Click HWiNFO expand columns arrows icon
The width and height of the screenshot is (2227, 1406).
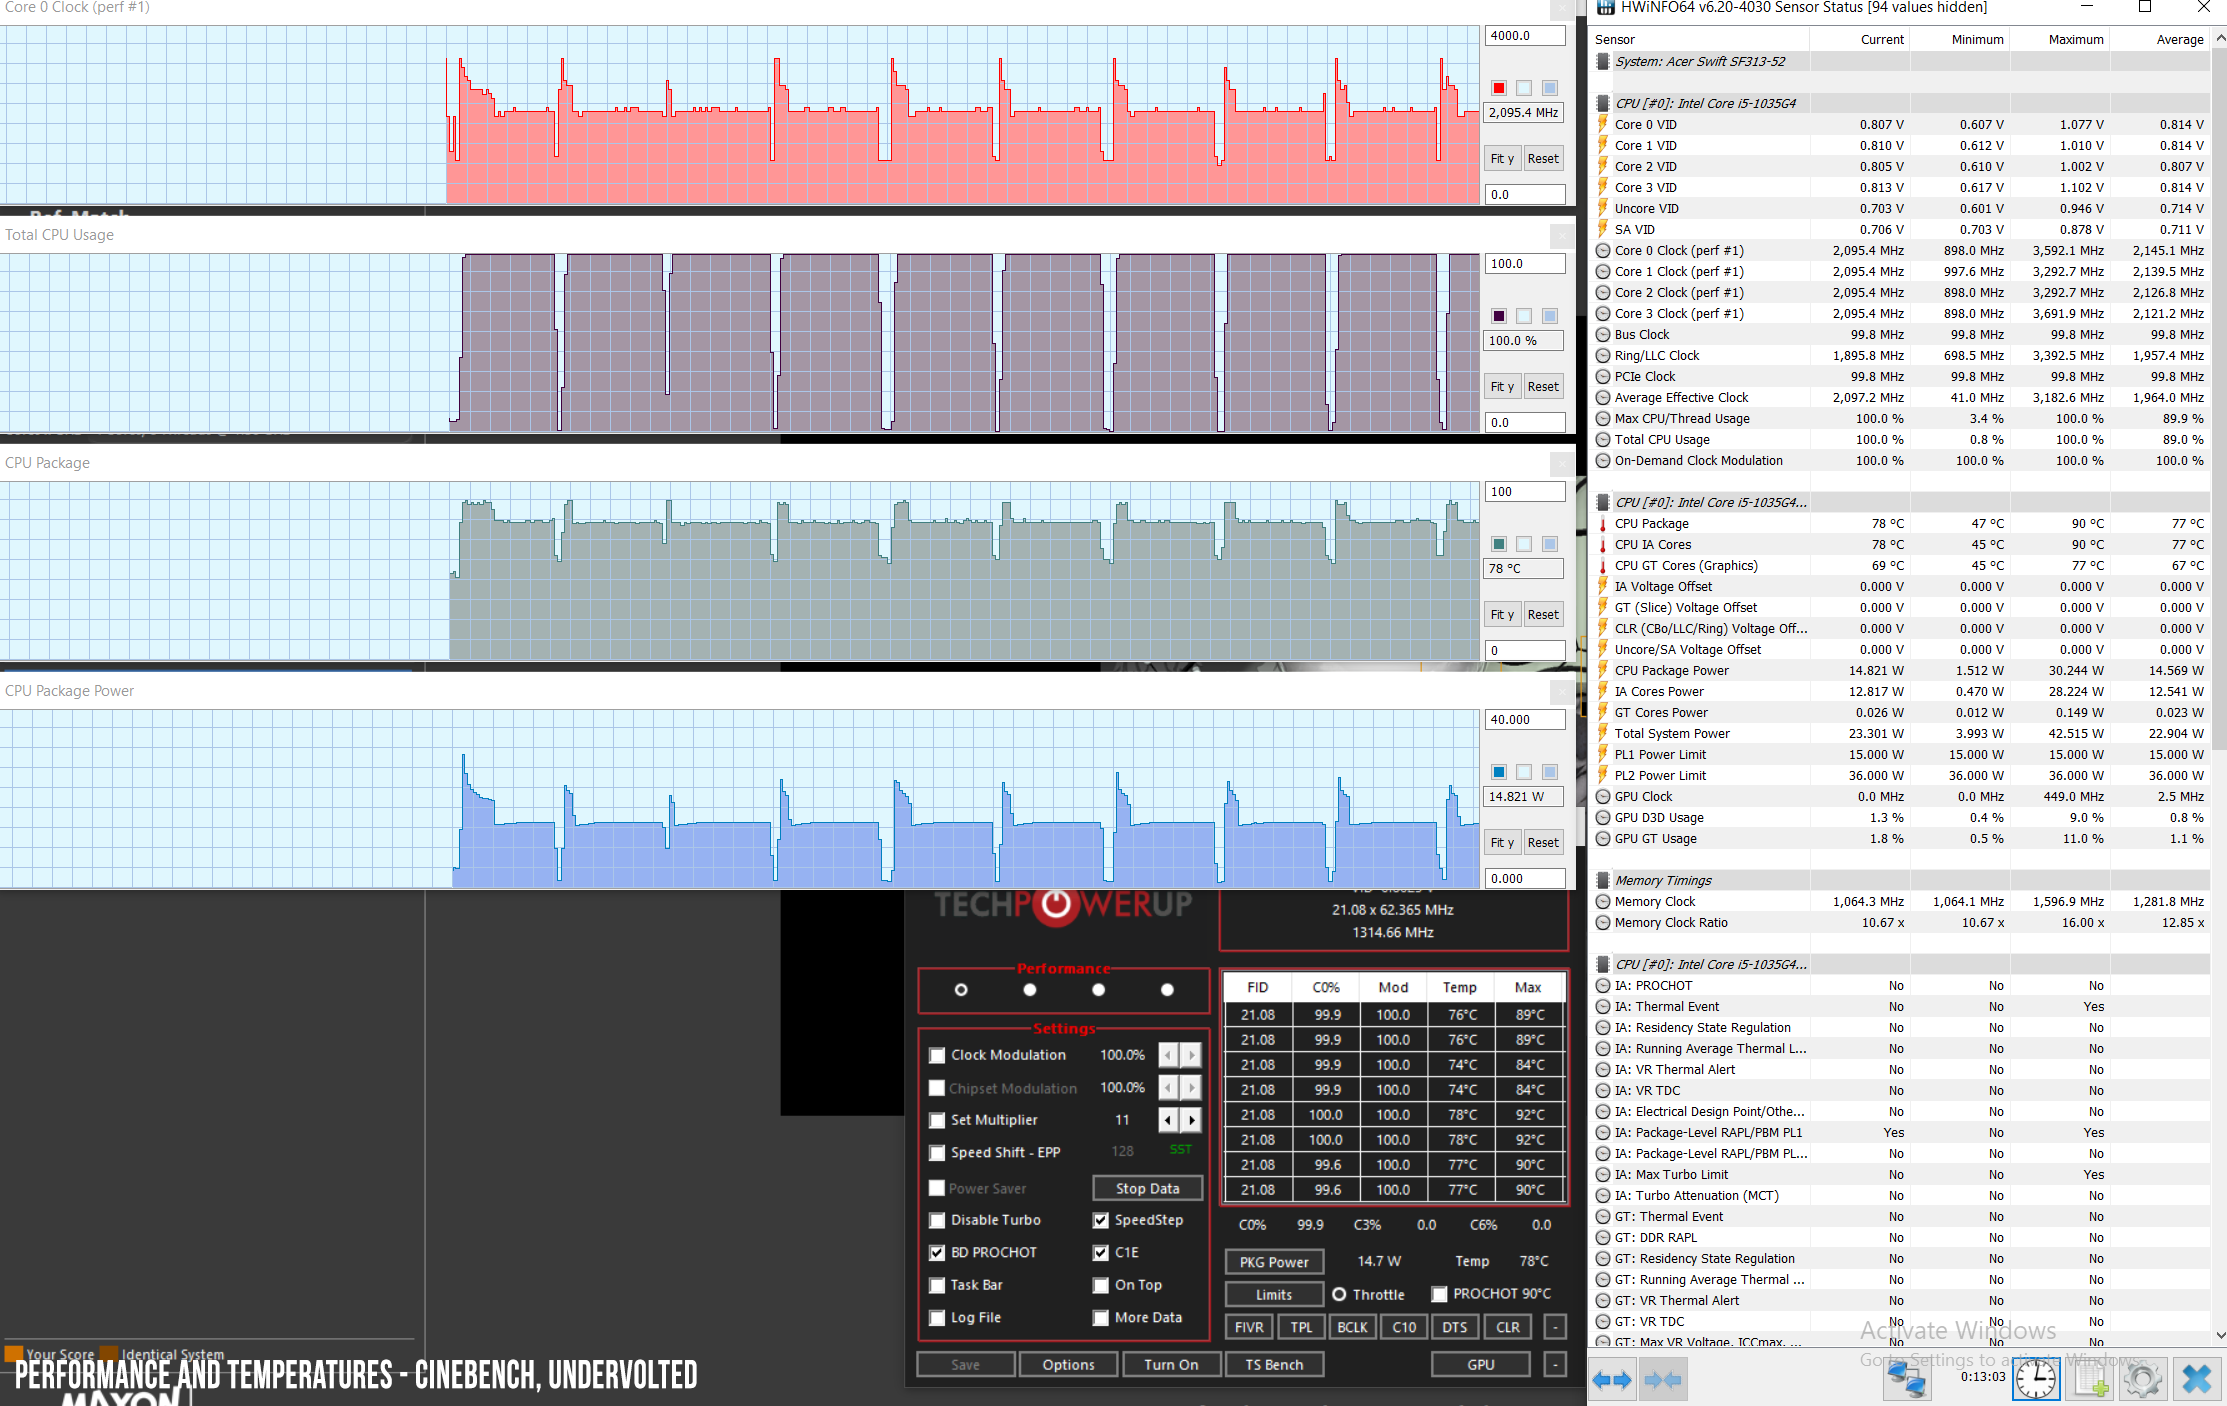coord(1612,1381)
